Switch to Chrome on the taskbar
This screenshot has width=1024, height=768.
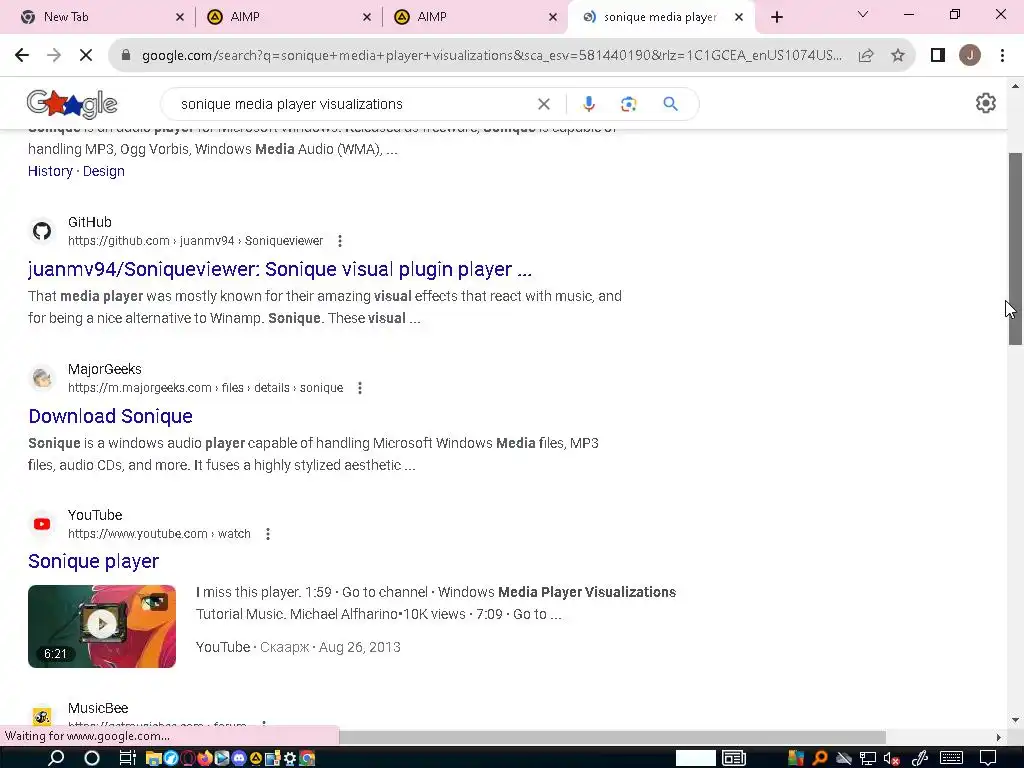point(307,758)
